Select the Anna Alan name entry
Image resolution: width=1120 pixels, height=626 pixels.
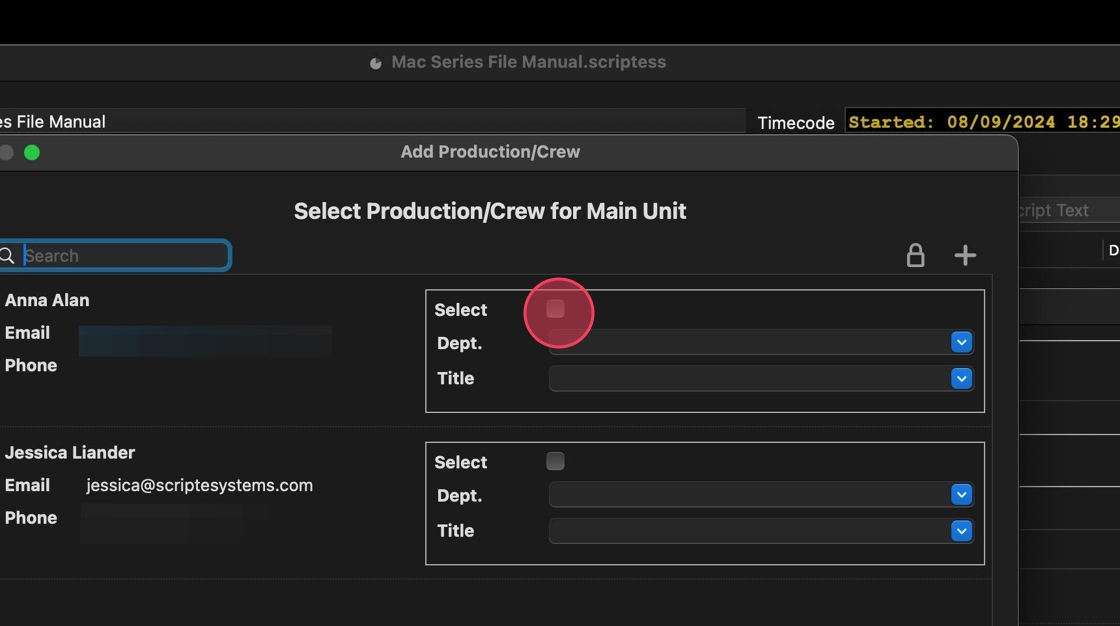click(x=47, y=300)
